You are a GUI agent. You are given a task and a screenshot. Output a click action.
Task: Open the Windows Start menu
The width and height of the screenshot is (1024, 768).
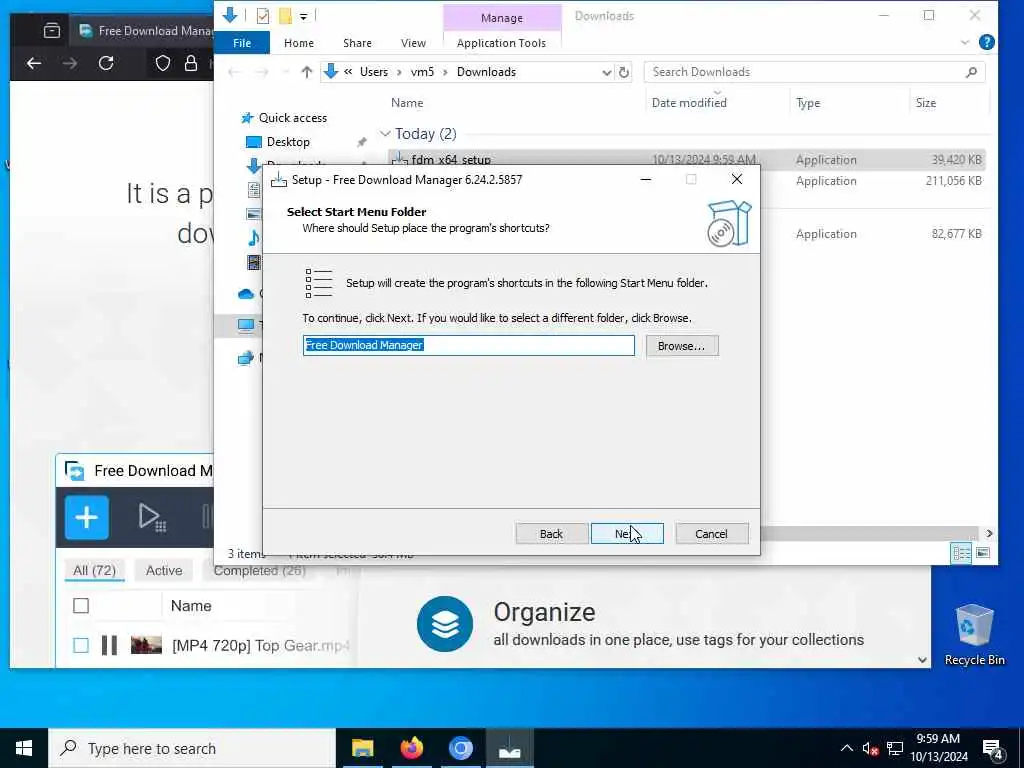pos(24,748)
